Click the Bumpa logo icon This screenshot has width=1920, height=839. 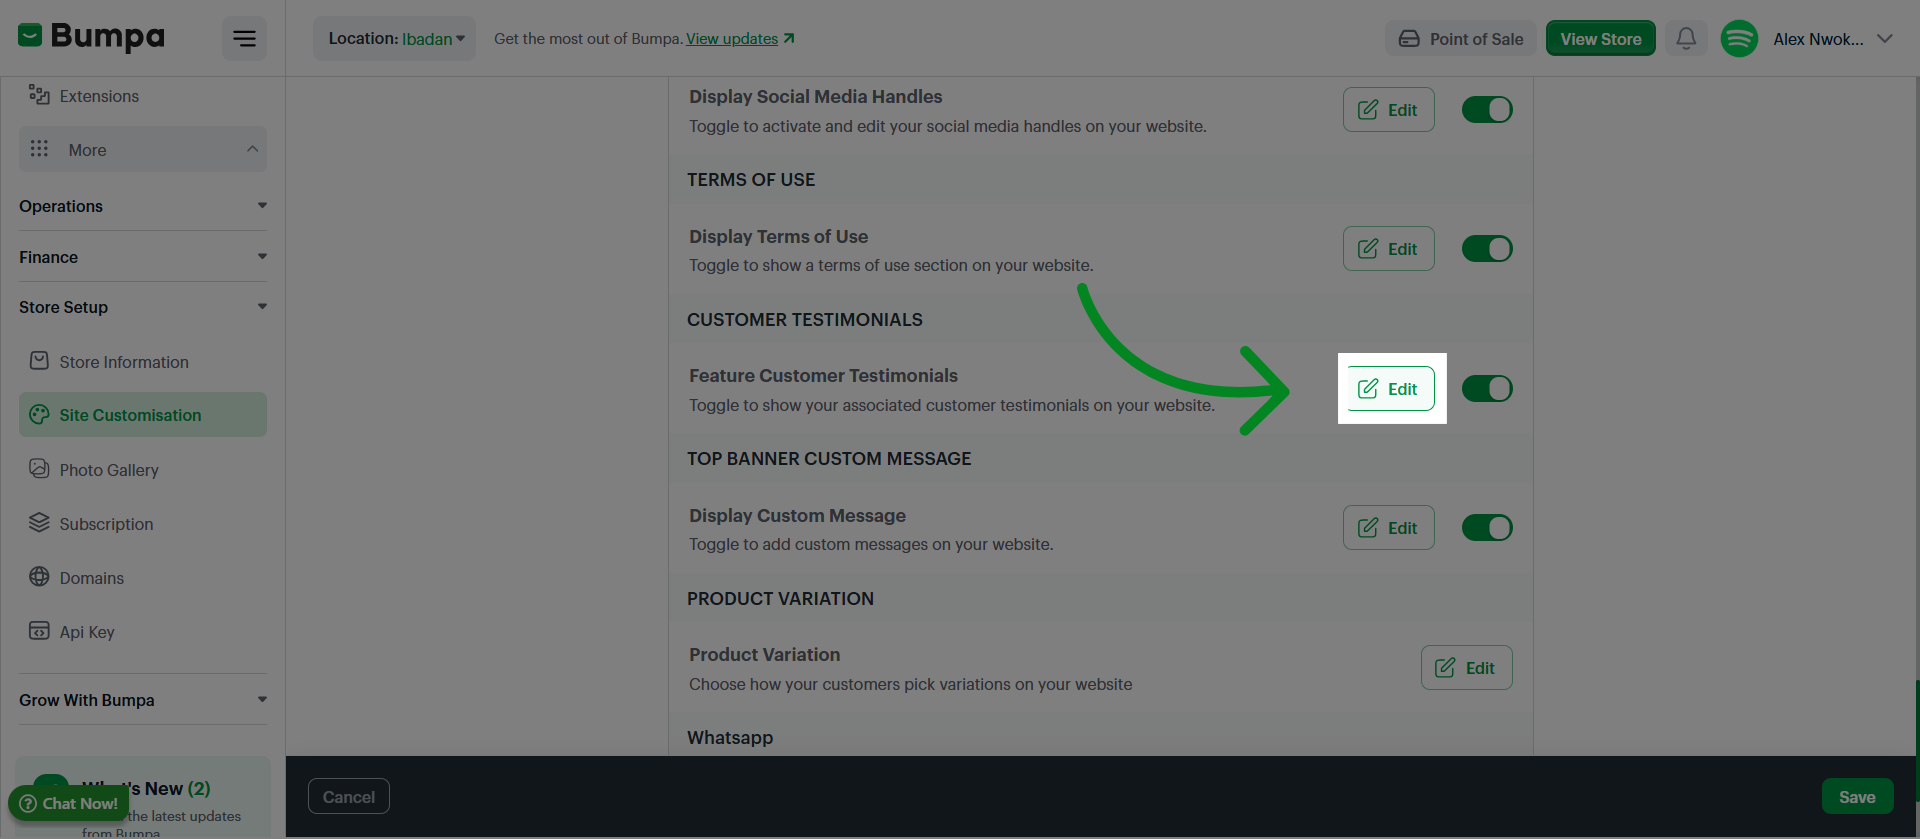(x=30, y=37)
